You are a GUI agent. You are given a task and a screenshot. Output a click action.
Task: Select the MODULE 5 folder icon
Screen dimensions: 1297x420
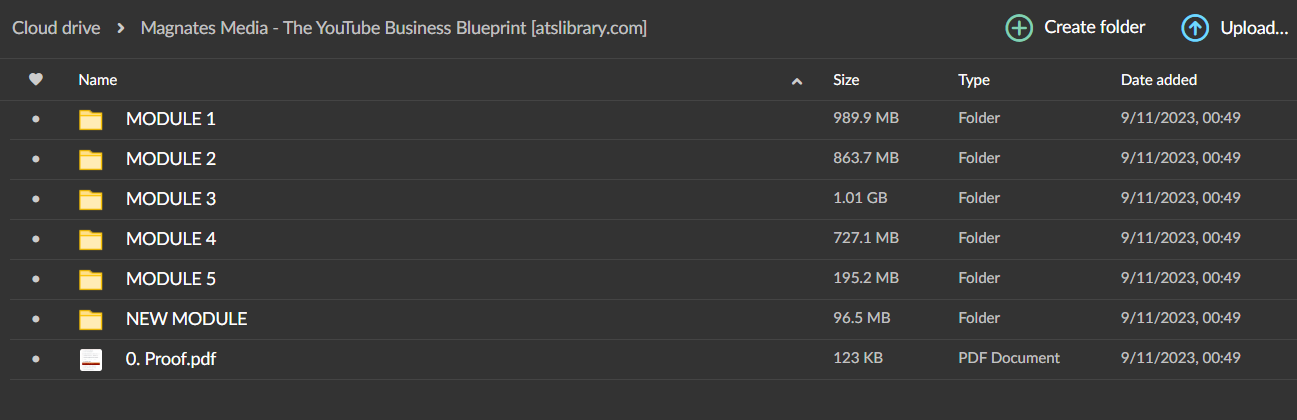pos(91,279)
